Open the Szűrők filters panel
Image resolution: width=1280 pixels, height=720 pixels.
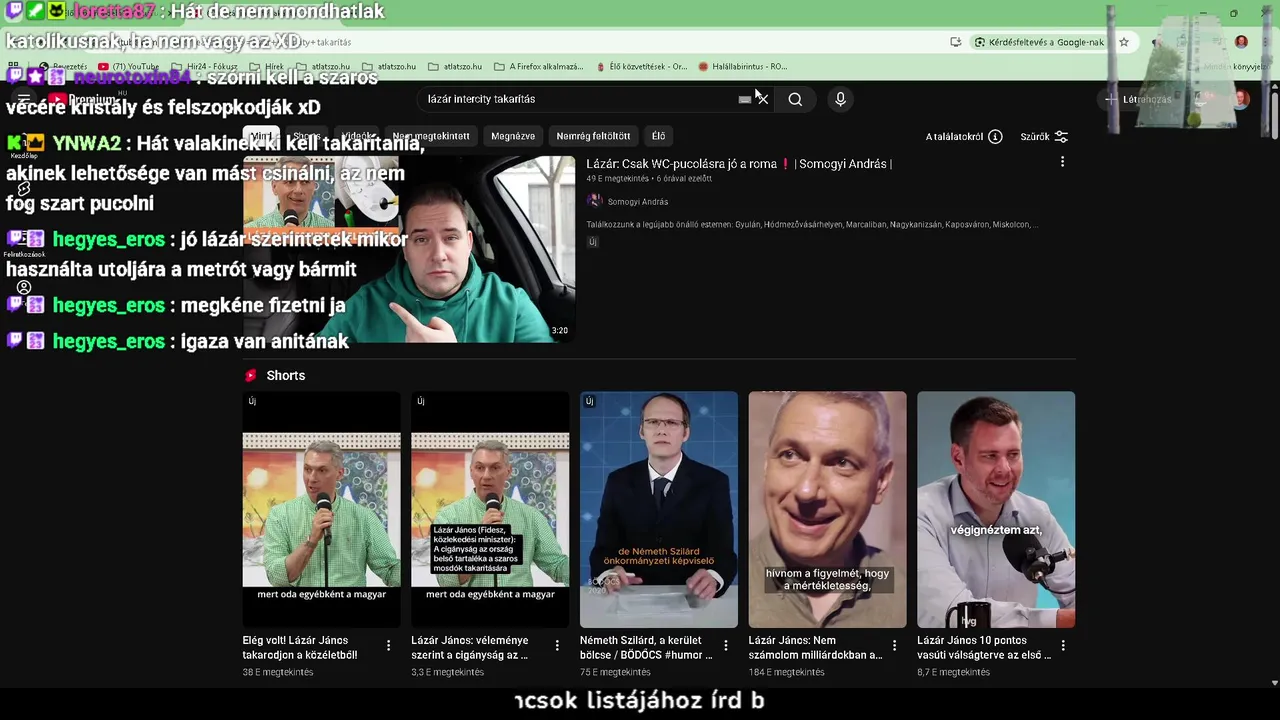[x=1044, y=136]
